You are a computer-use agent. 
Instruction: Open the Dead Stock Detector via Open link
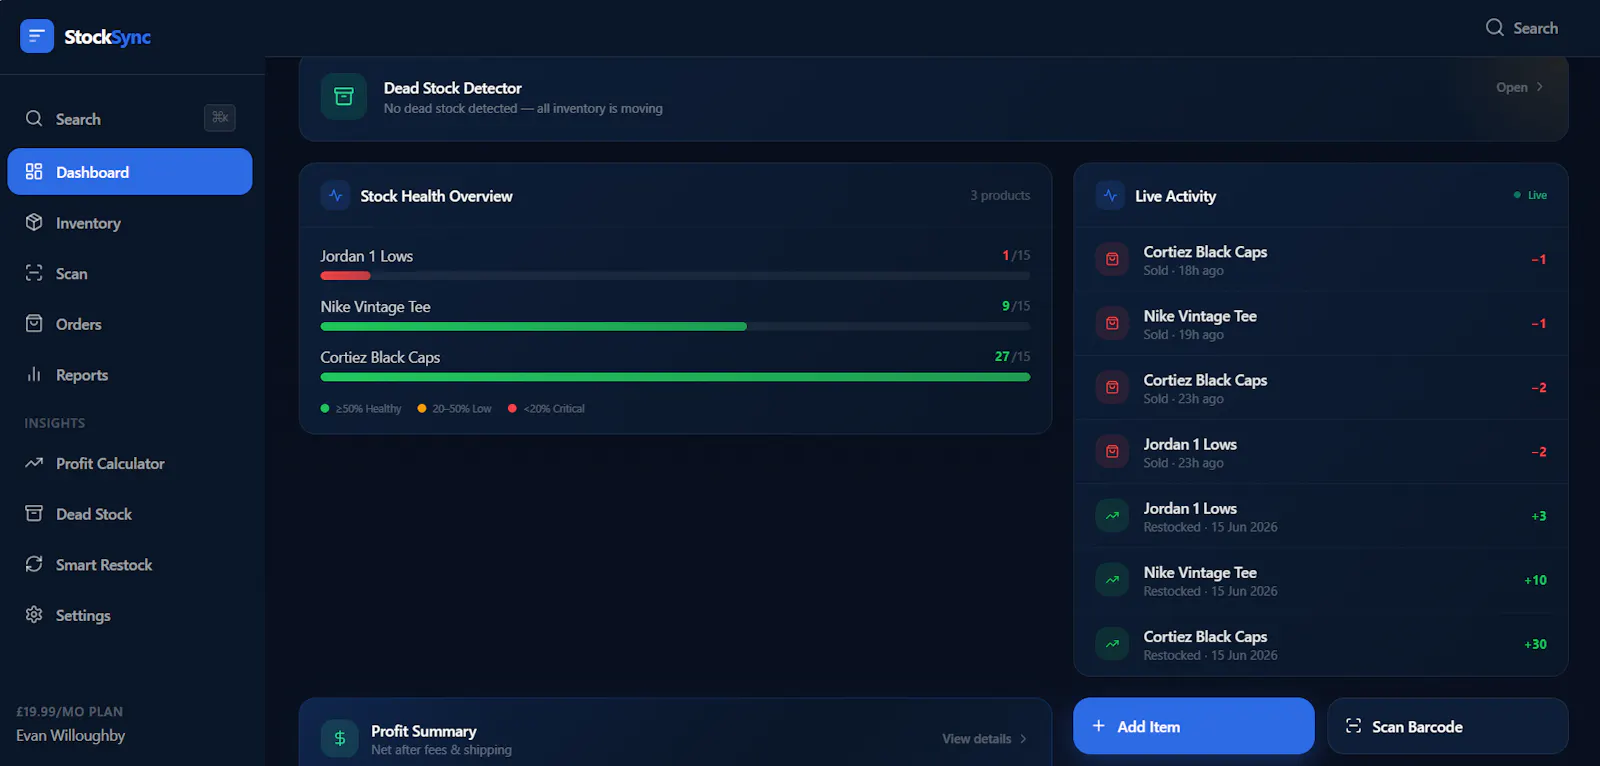click(1520, 87)
